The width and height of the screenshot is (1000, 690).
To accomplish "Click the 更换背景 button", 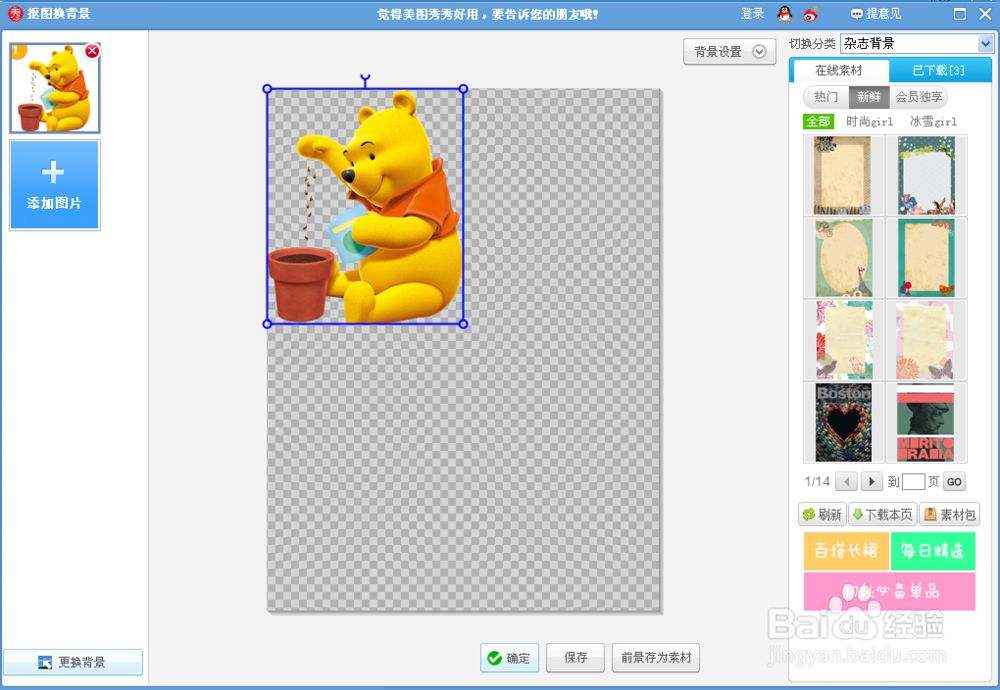I will pyautogui.click(x=73, y=662).
